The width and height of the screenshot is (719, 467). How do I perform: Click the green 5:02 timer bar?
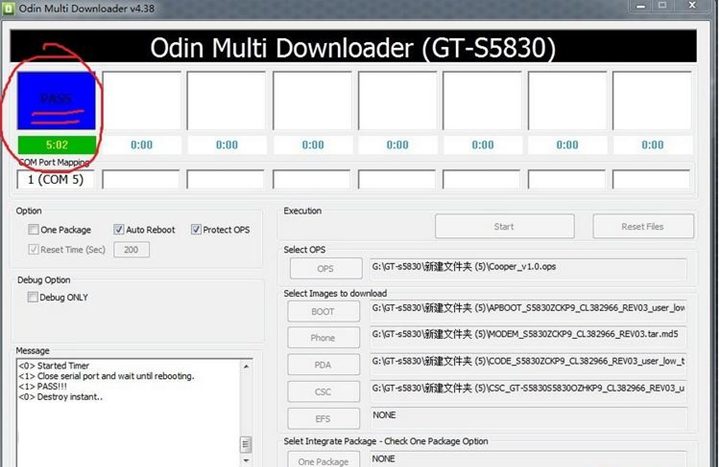coord(57,145)
